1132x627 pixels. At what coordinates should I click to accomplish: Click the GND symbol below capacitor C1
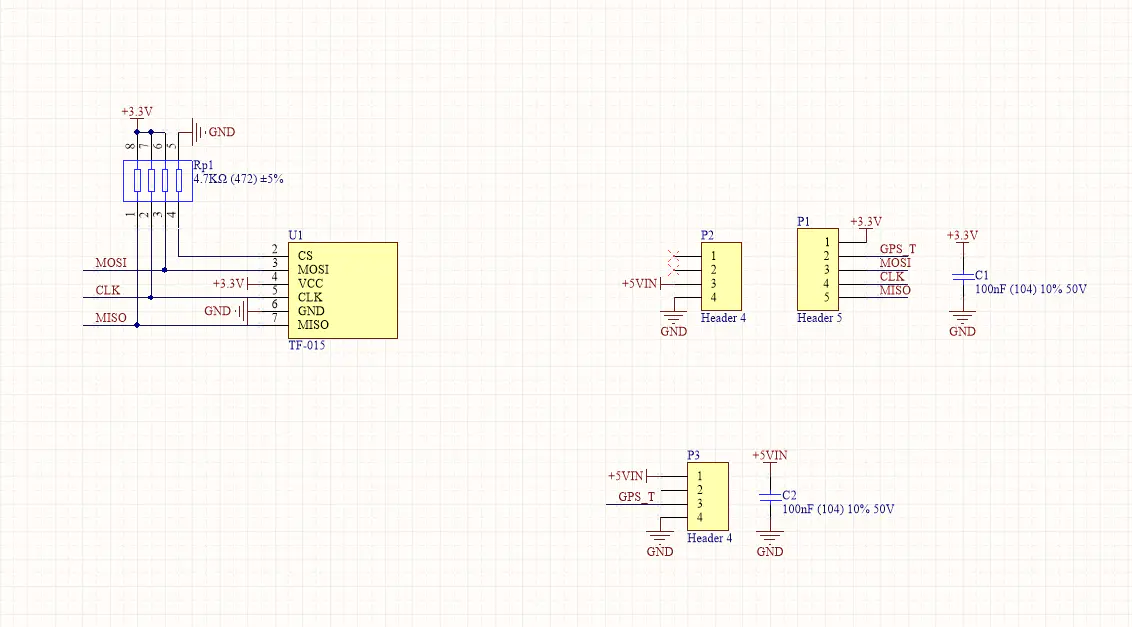click(x=962, y=322)
